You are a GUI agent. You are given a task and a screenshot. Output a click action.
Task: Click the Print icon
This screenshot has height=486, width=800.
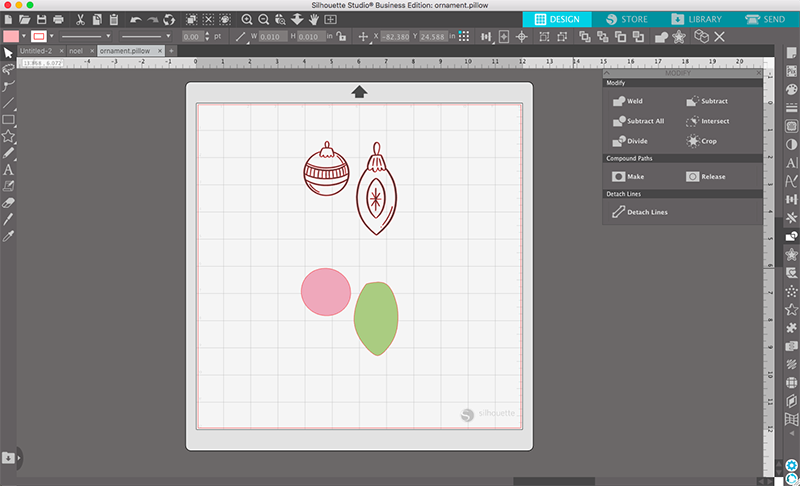[x=58, y=20]
